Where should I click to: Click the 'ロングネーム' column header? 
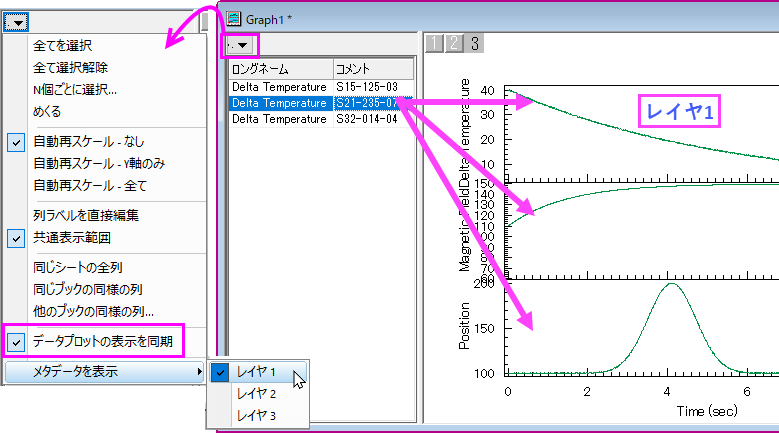tap(281, 69)
